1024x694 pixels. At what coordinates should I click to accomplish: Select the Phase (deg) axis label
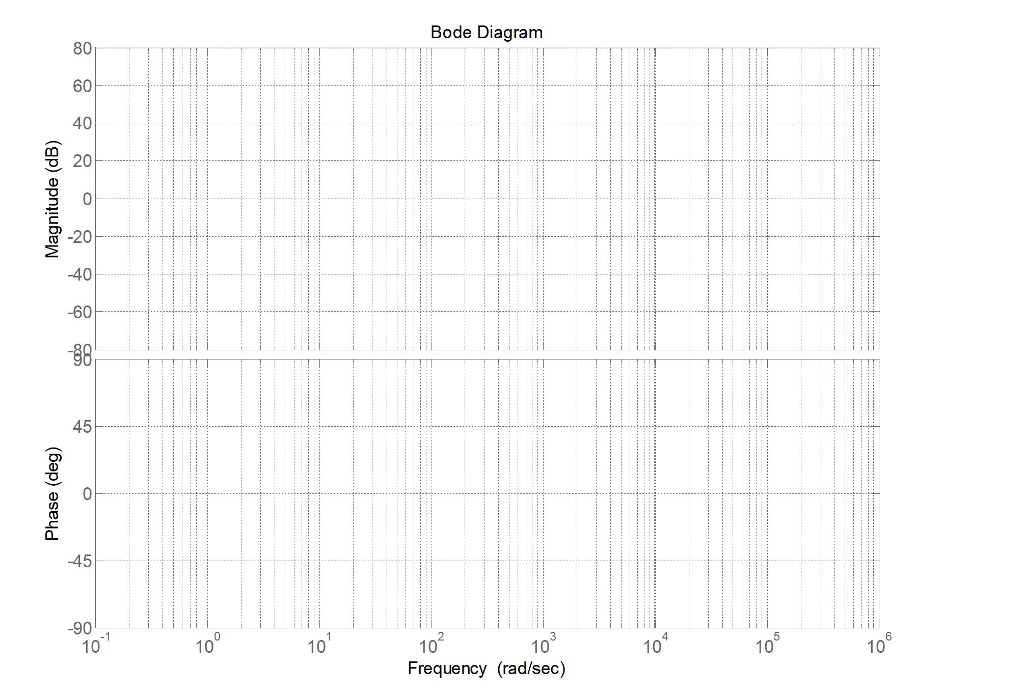54,490
